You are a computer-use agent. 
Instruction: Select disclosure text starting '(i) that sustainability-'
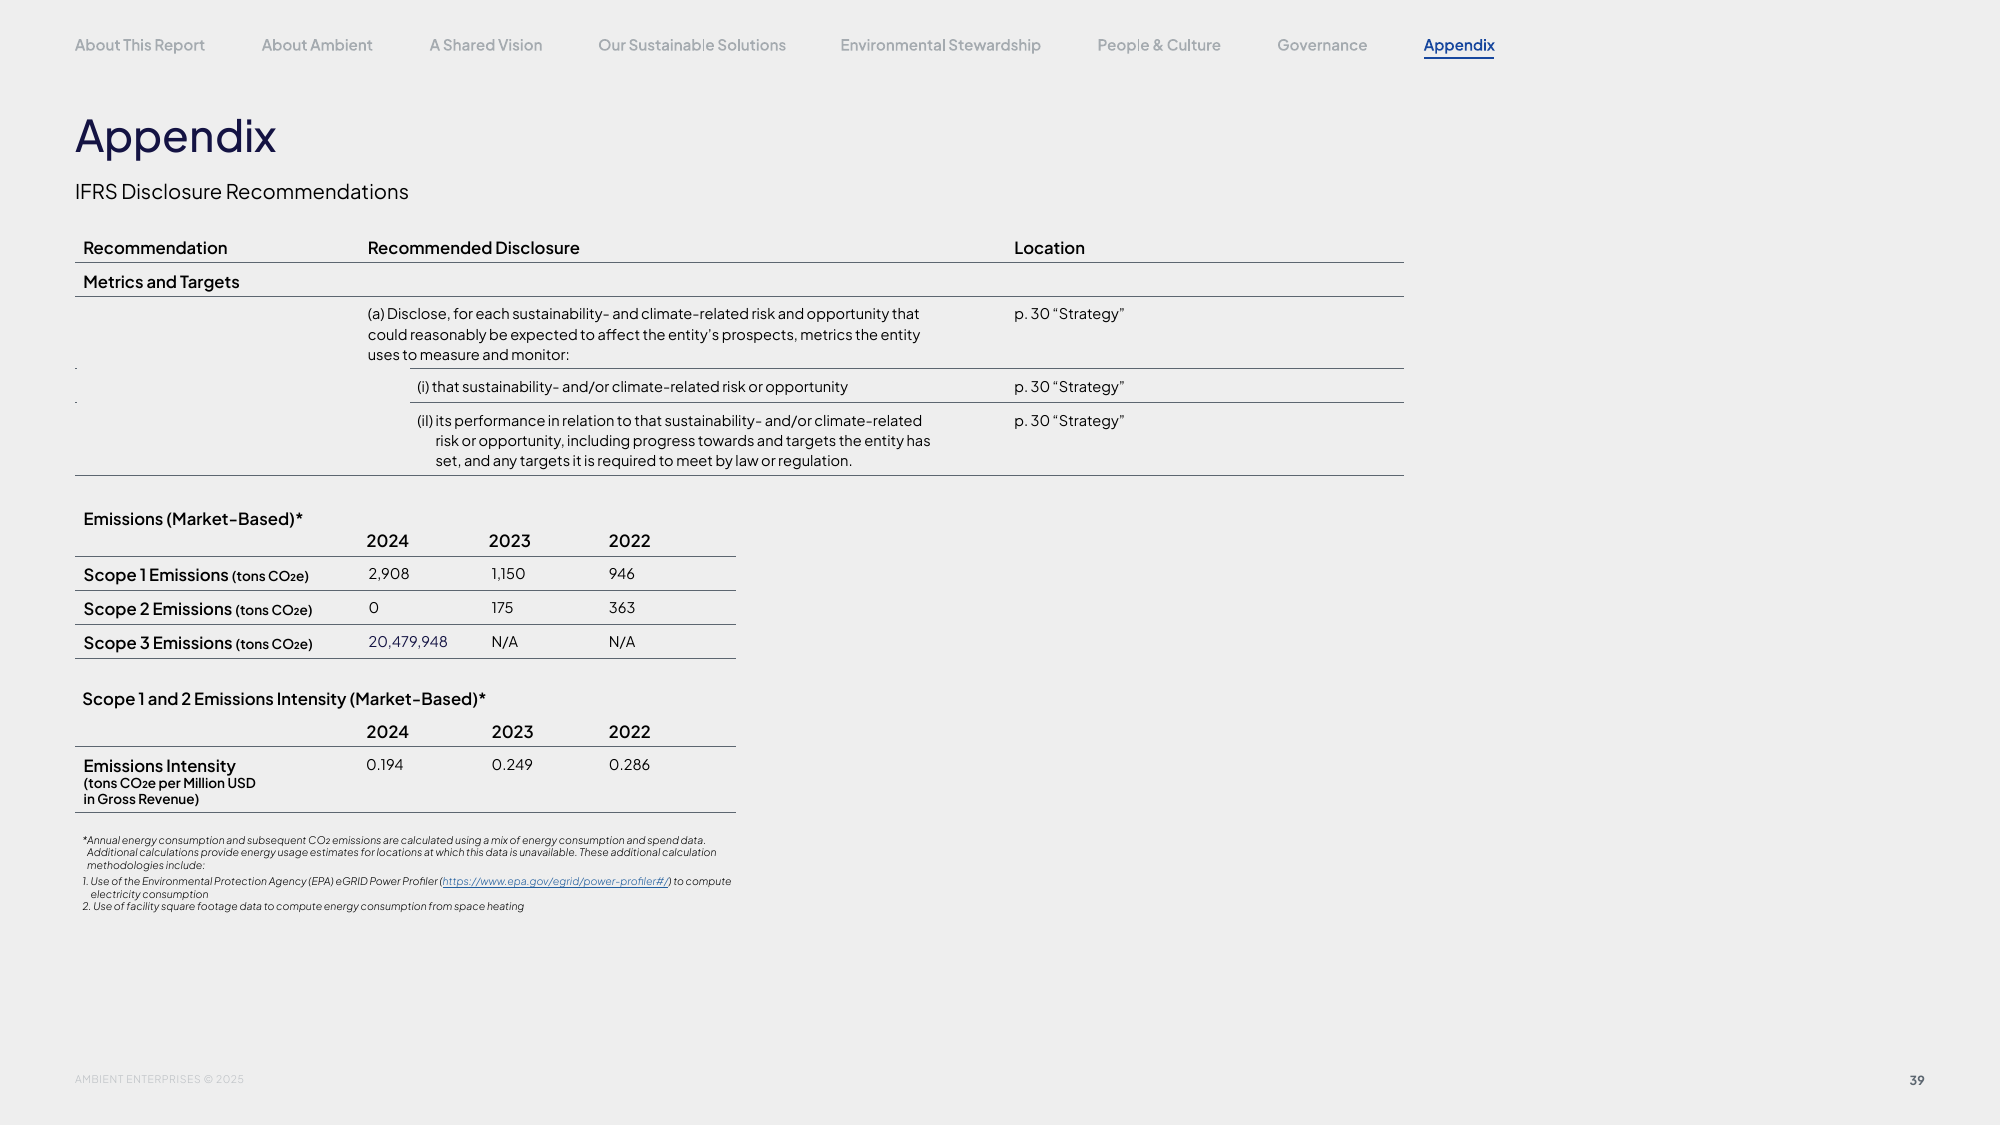[632, 387]
